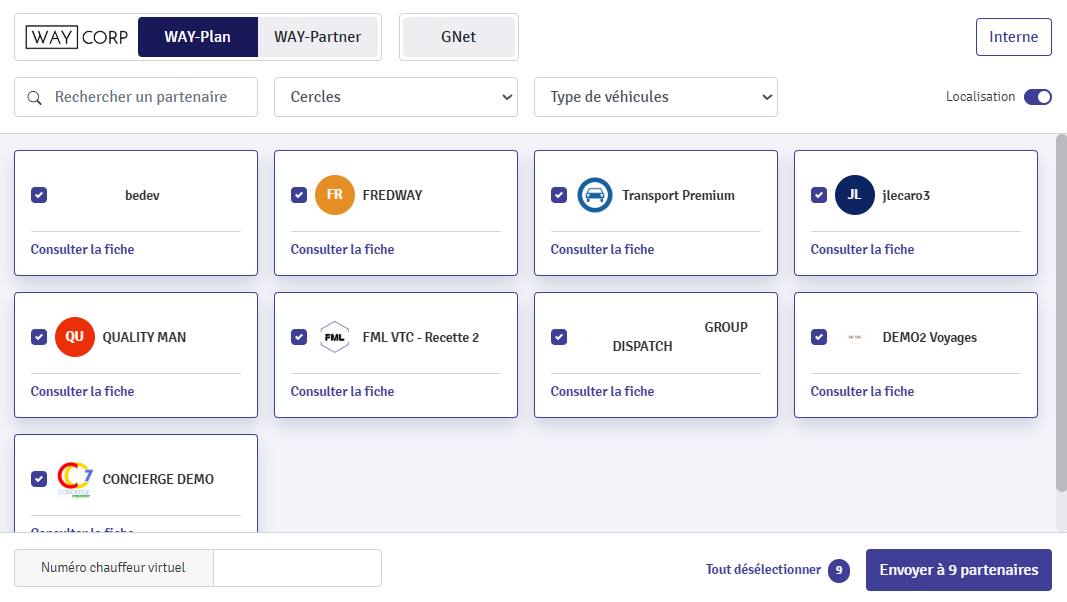Click the DEMO2 Voyages name text
Screen dimensions: 1067x602
pyautogui.click(x=930, y=337)
